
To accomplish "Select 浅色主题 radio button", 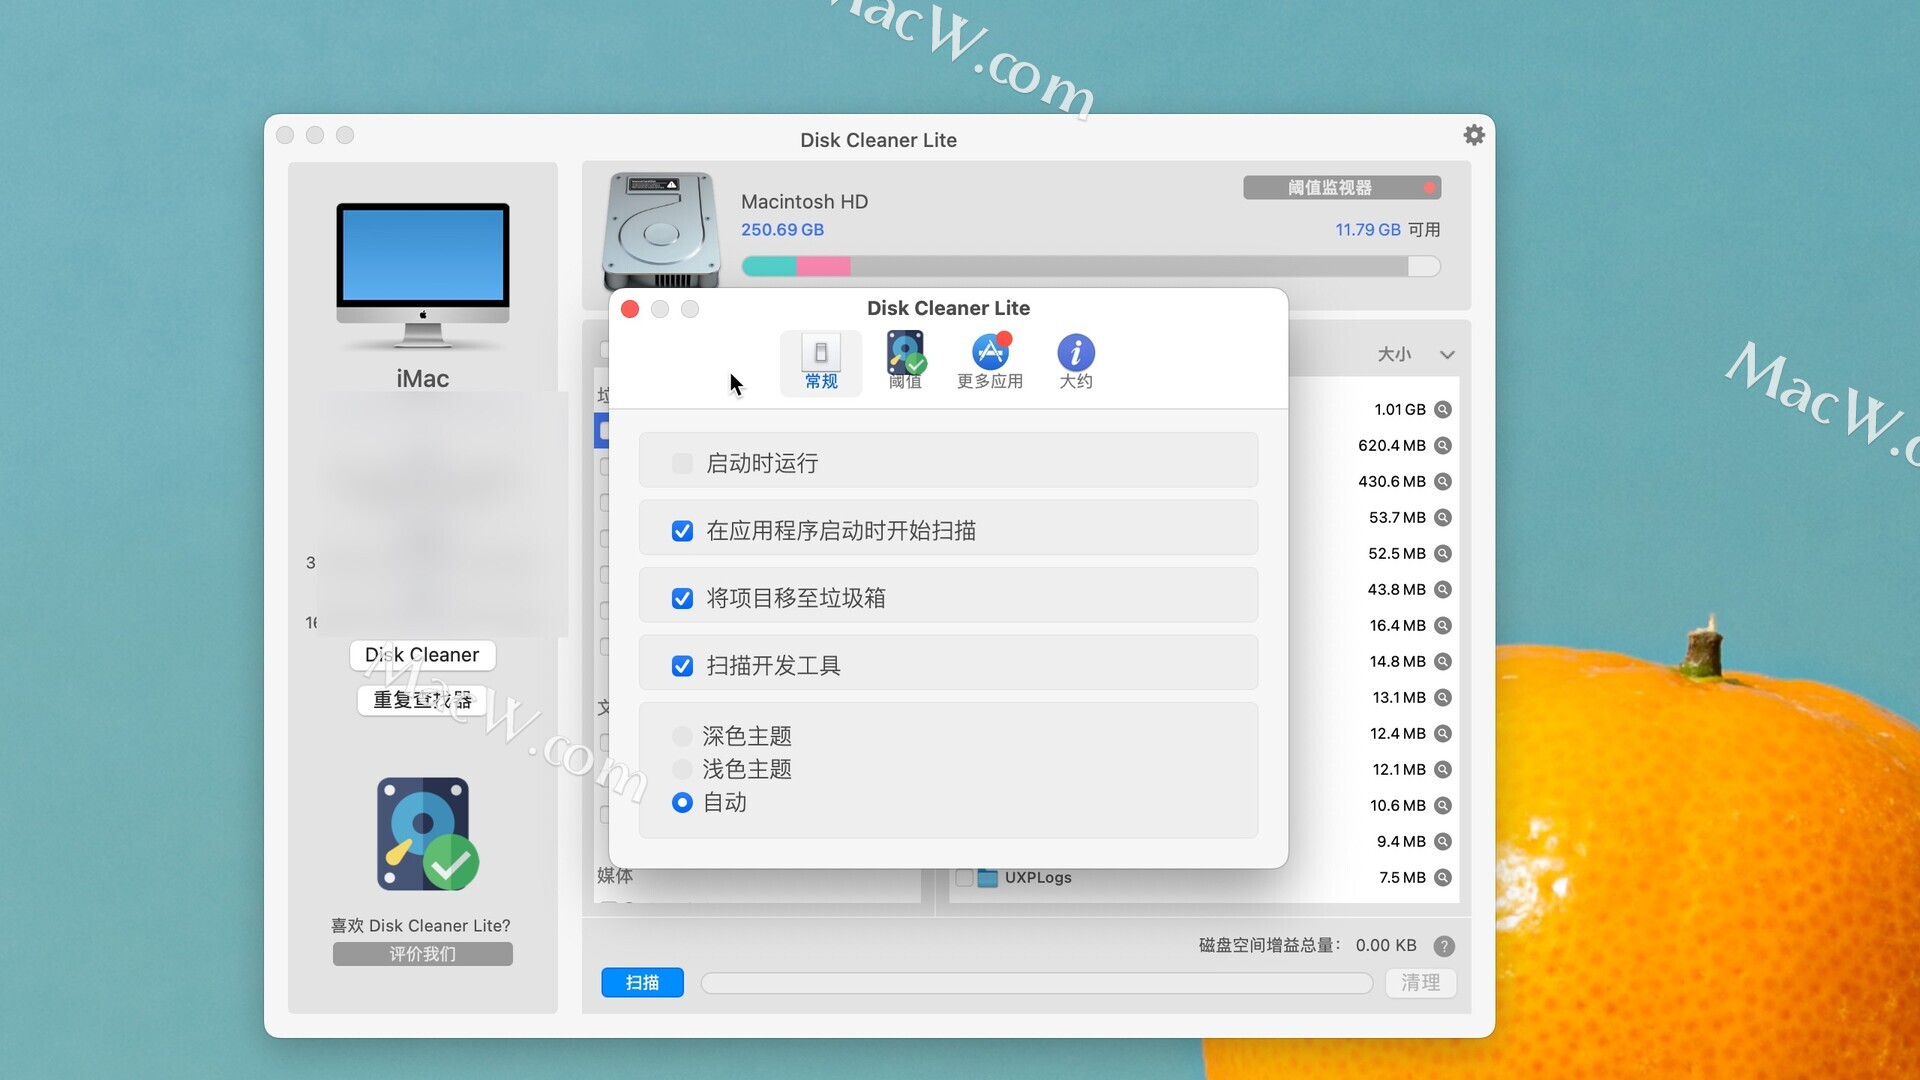I will pyautogui.click(x=682, y=769).
